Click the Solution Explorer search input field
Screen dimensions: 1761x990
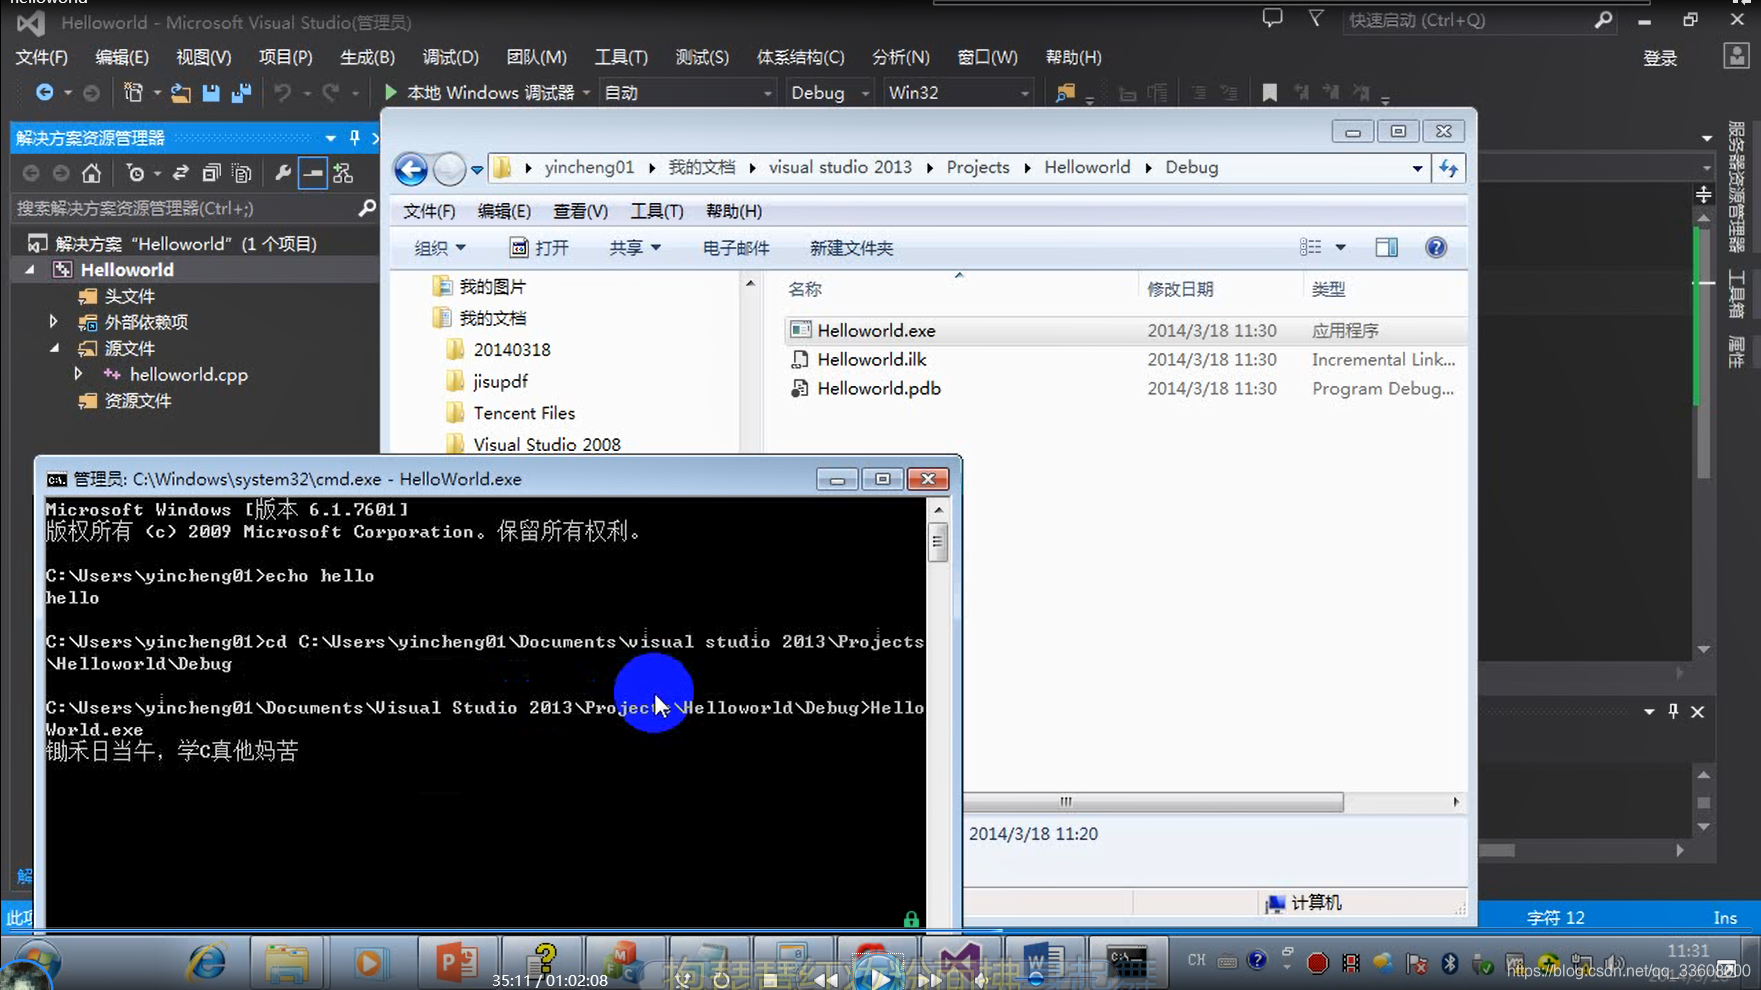pyautogui.click(x=185, y=208)
